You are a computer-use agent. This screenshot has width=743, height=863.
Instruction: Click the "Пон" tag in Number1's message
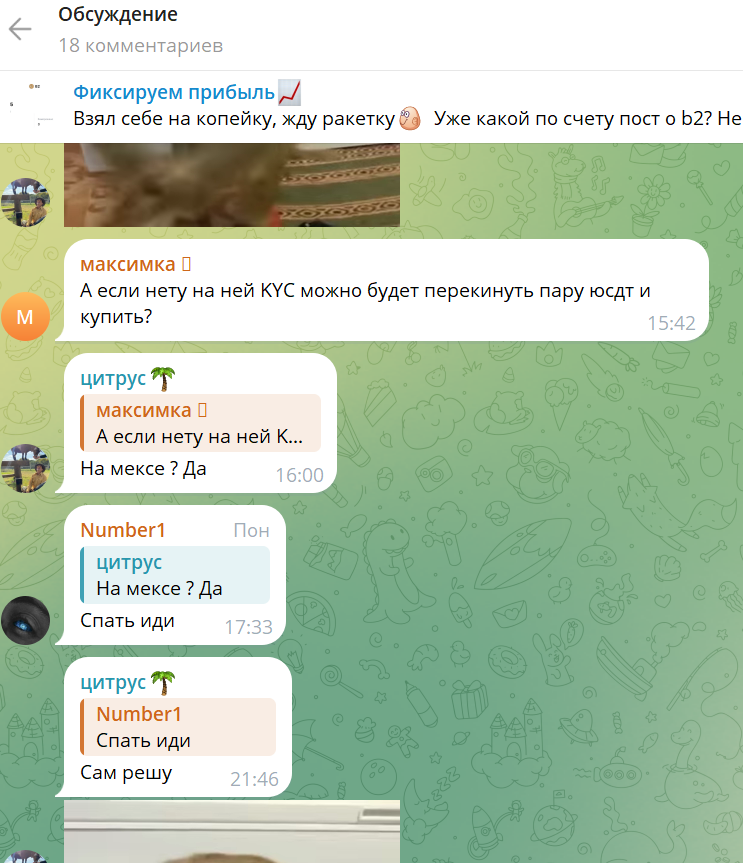coord(252,531)
